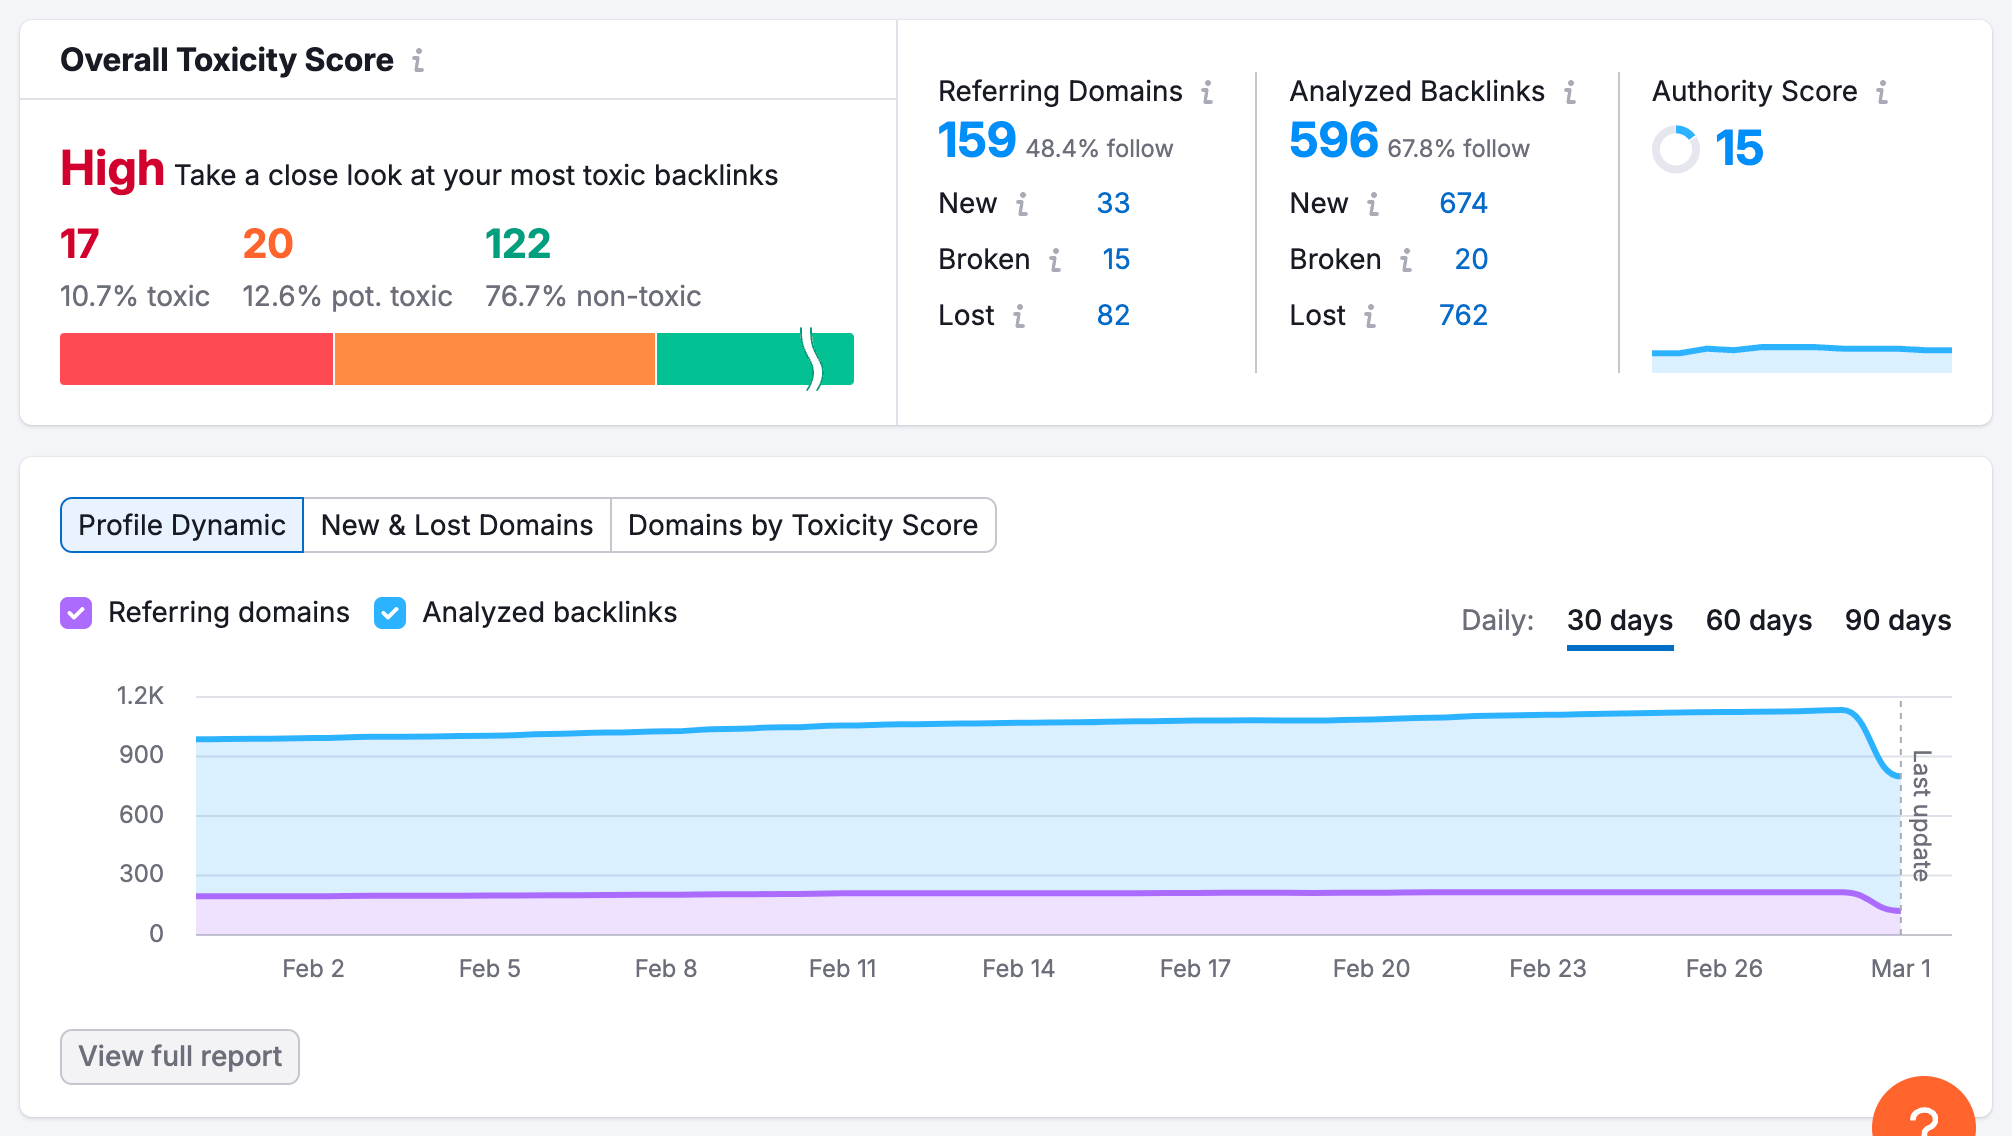Click the 596 analyzed backlinks total
Screen dimensions: 2012x1136
tap(1334, 140)
